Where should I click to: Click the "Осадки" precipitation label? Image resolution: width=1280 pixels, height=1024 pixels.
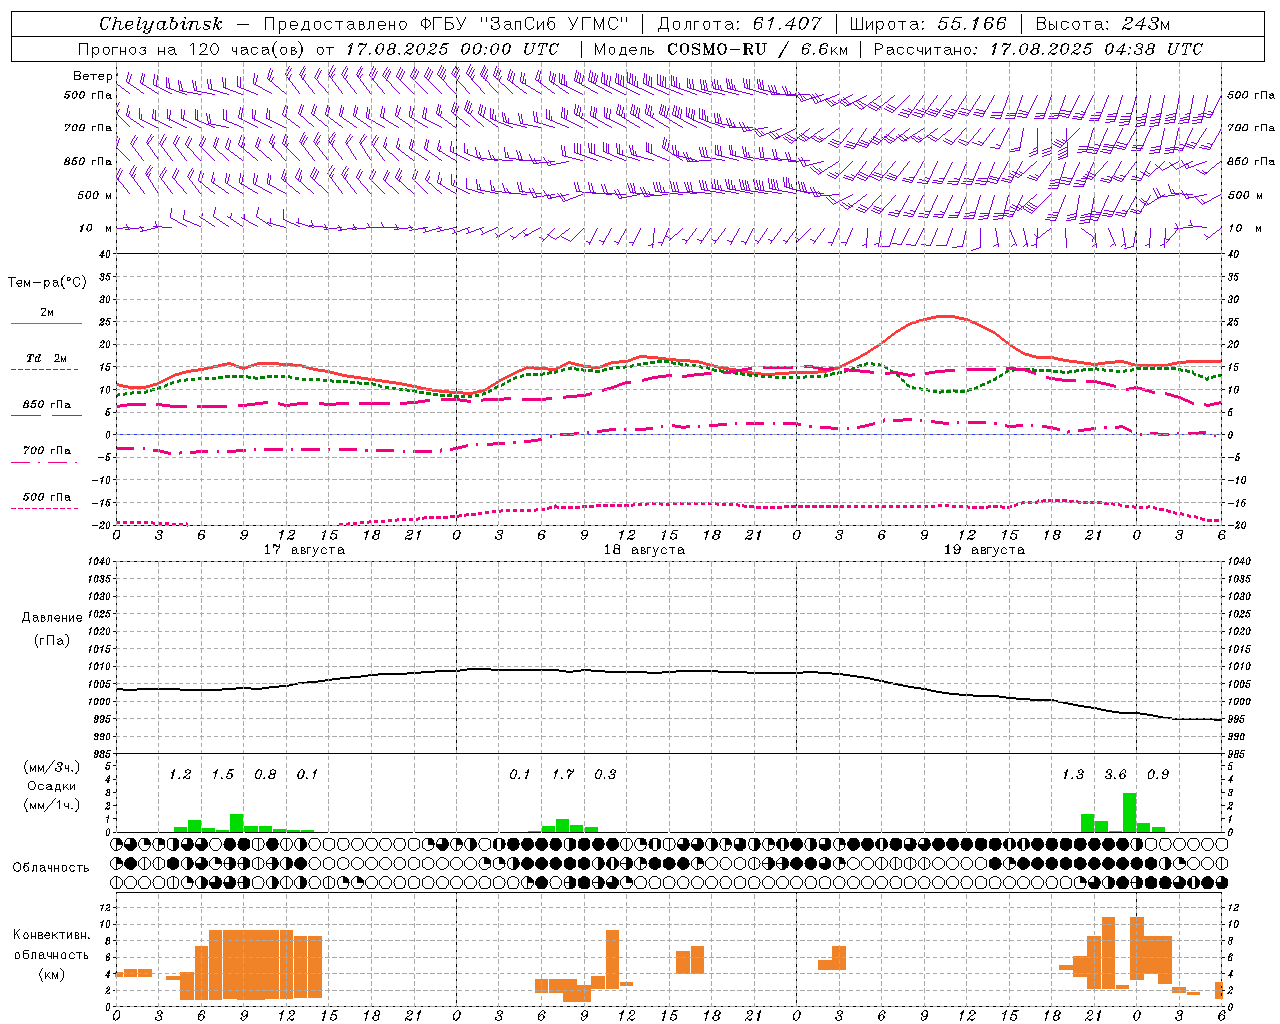pyautogui.click(x=52, y=786)
